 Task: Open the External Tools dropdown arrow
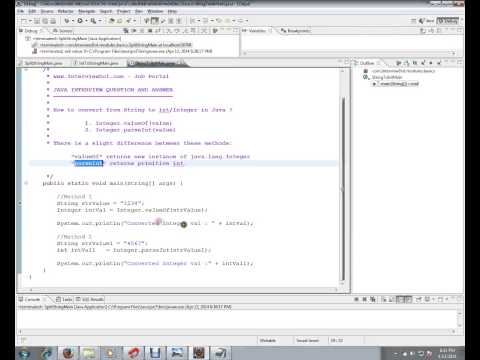[100, 21]
